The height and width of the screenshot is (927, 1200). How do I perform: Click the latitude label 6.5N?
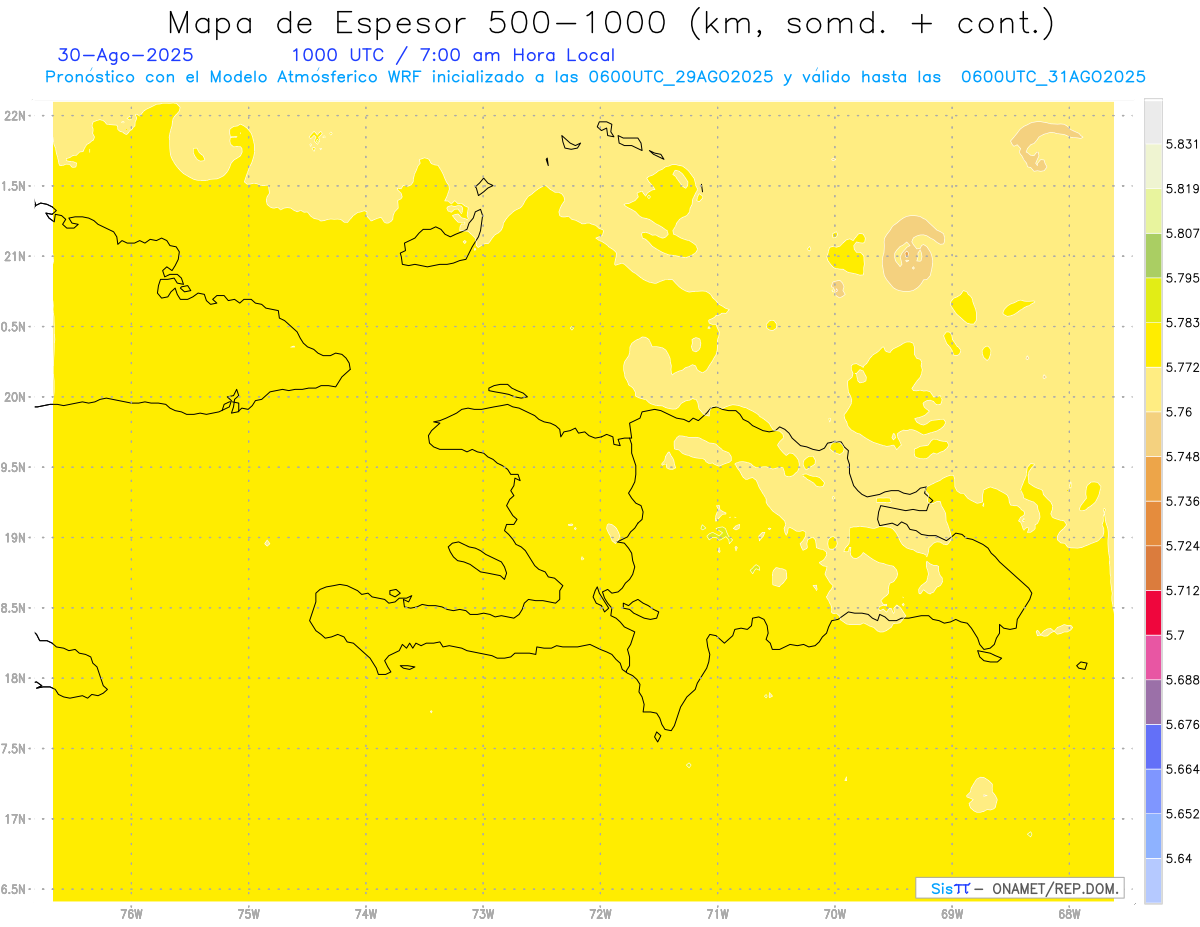(12, 889)
